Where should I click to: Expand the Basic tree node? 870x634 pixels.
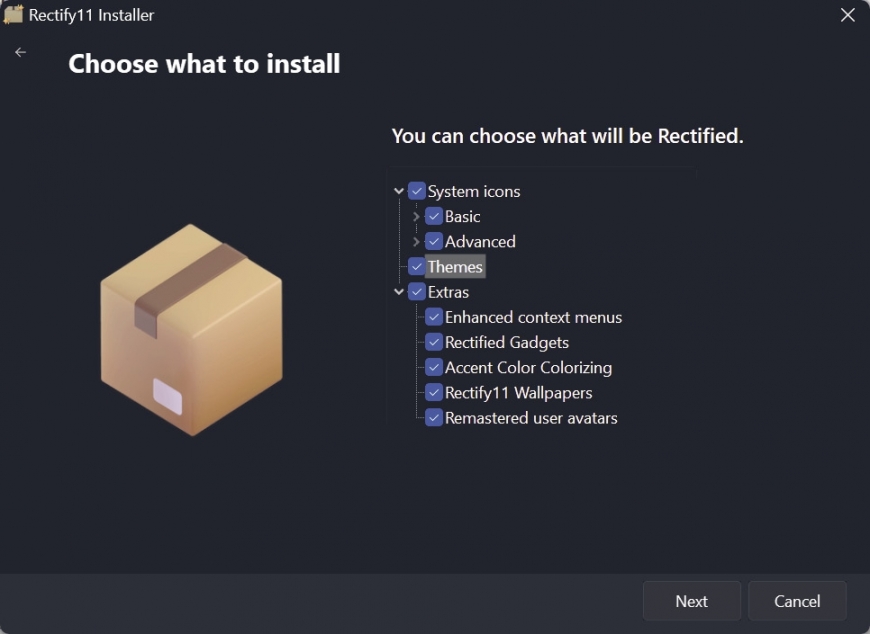(416, 216)
